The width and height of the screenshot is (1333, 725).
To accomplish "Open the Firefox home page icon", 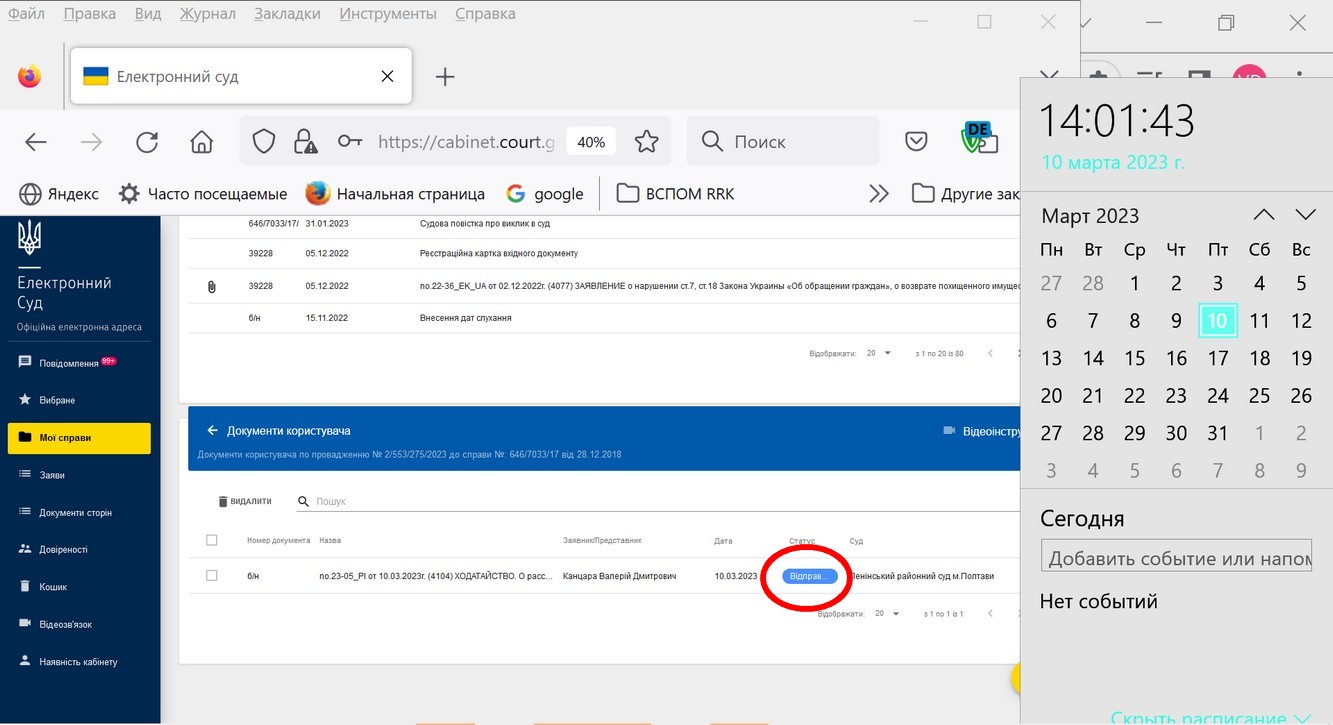I will (202, 142).
